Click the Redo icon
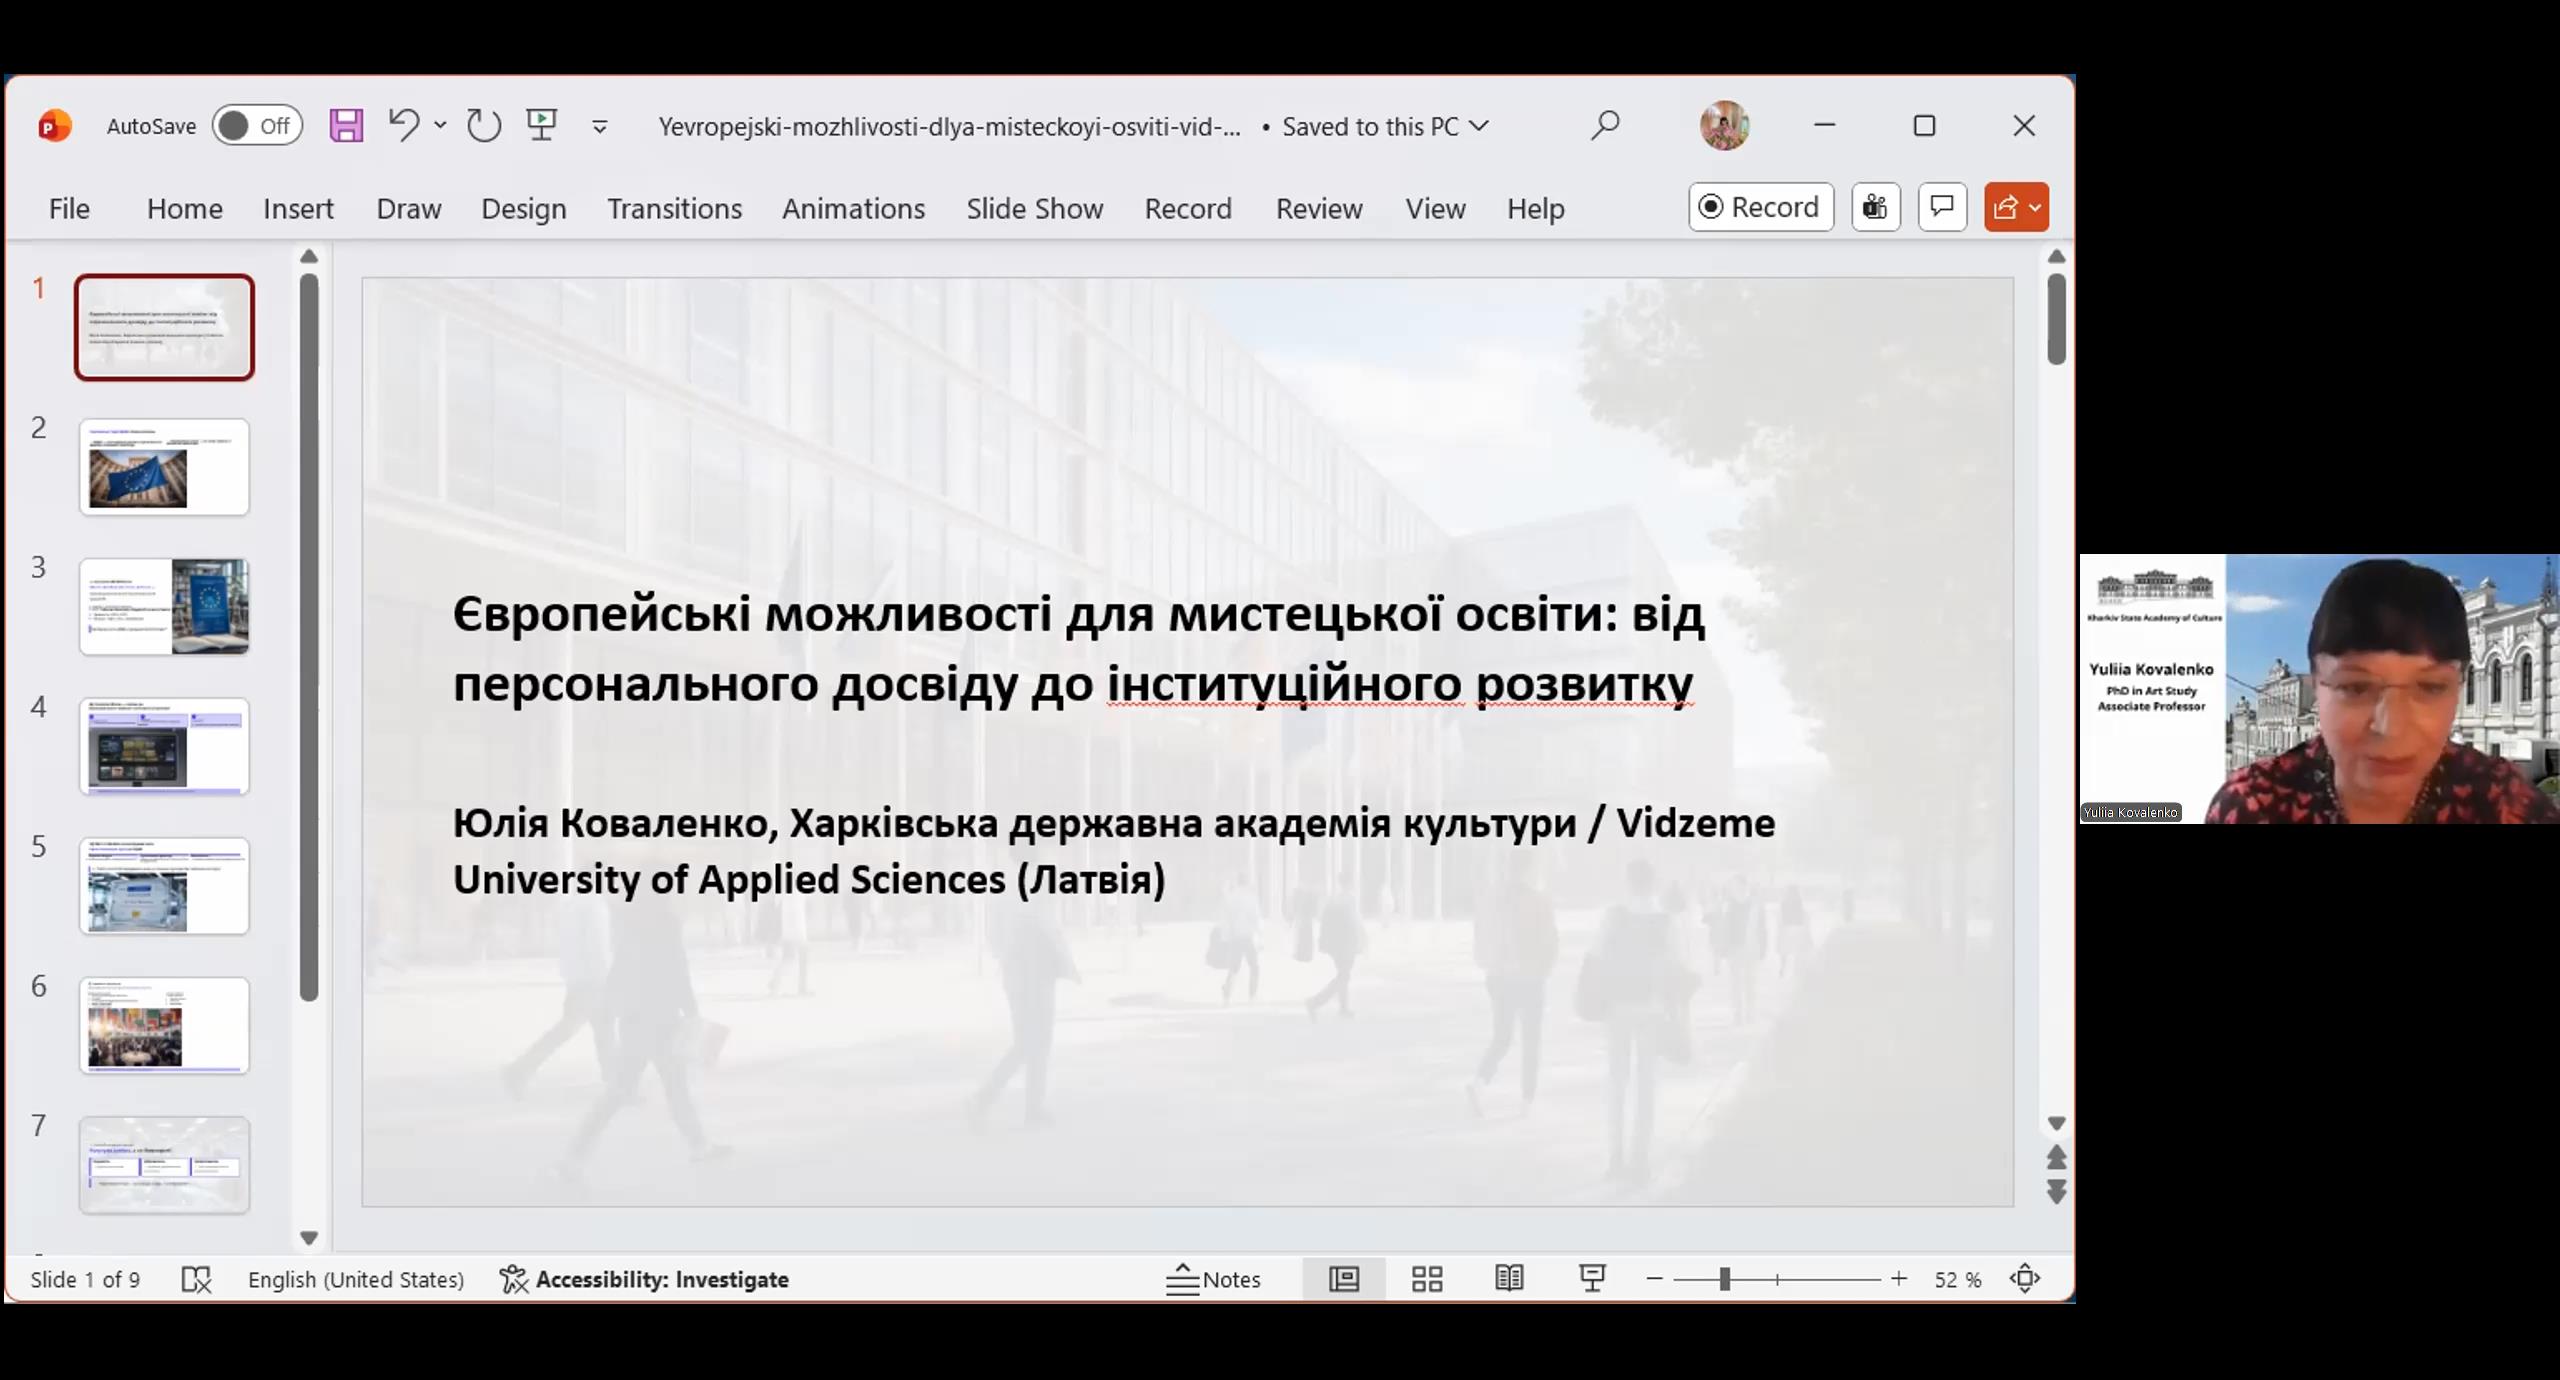Screen dimensions: 2560x1380 [484, 126]
